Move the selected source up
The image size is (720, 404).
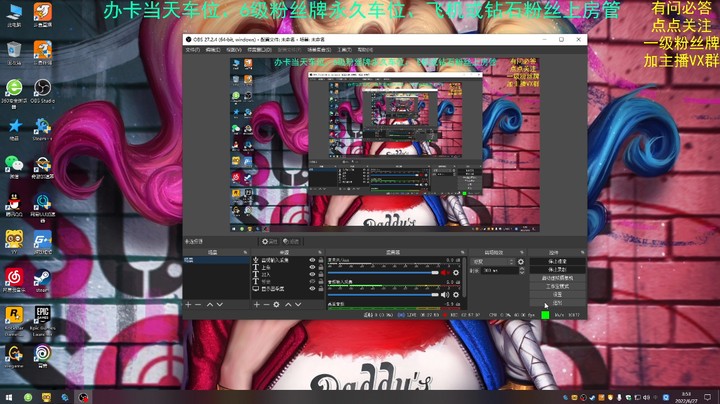288,304
